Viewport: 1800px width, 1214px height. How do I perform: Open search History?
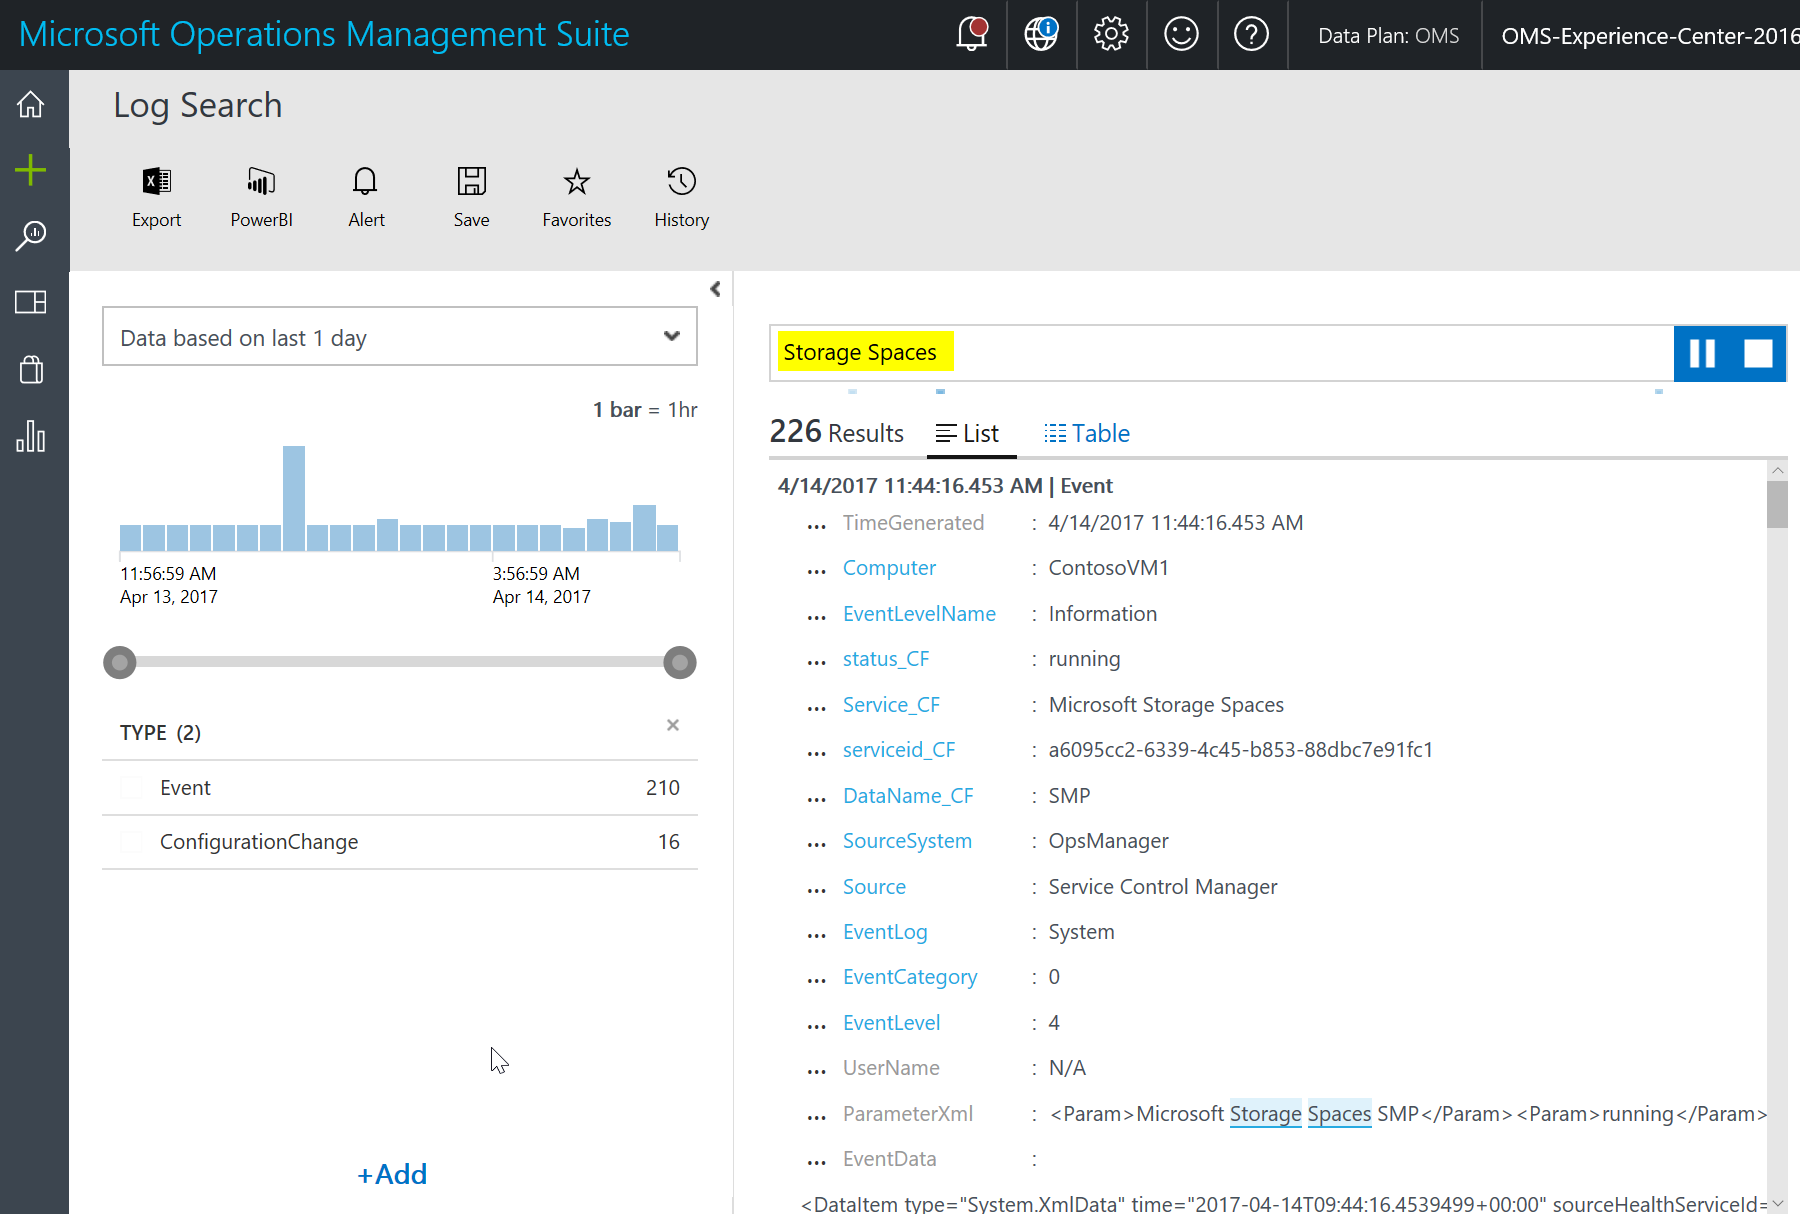pyautogui.click(x=682, y=198)
